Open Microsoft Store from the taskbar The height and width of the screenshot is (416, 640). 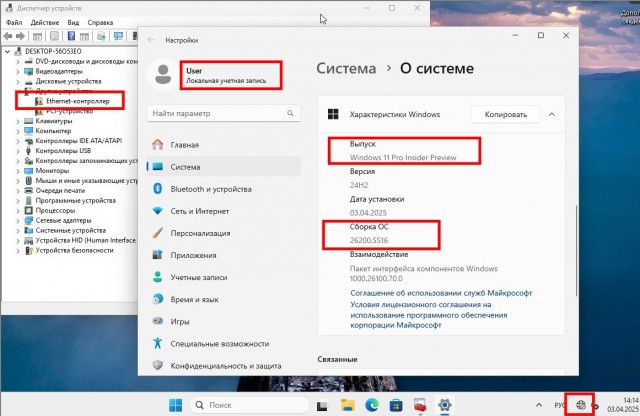tap(396, 405)
